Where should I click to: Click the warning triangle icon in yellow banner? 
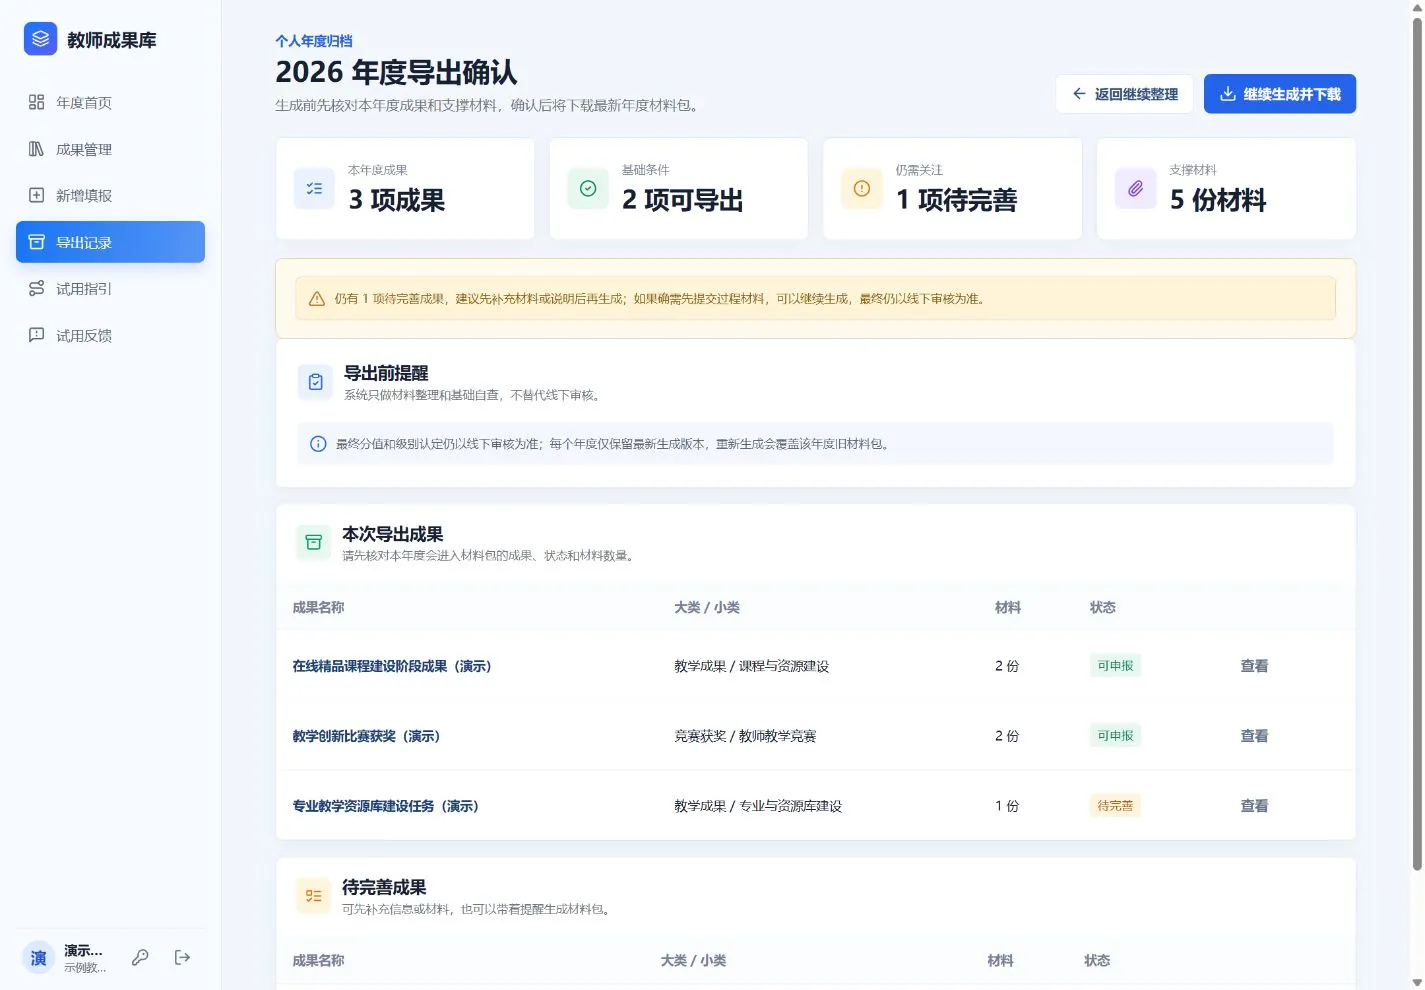click(317, 298)
